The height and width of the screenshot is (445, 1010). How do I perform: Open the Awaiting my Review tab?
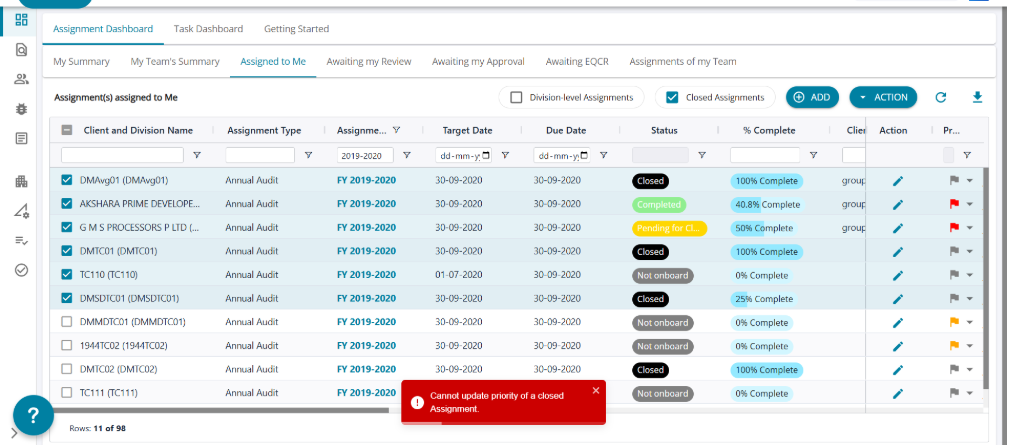tap(369, 61)
